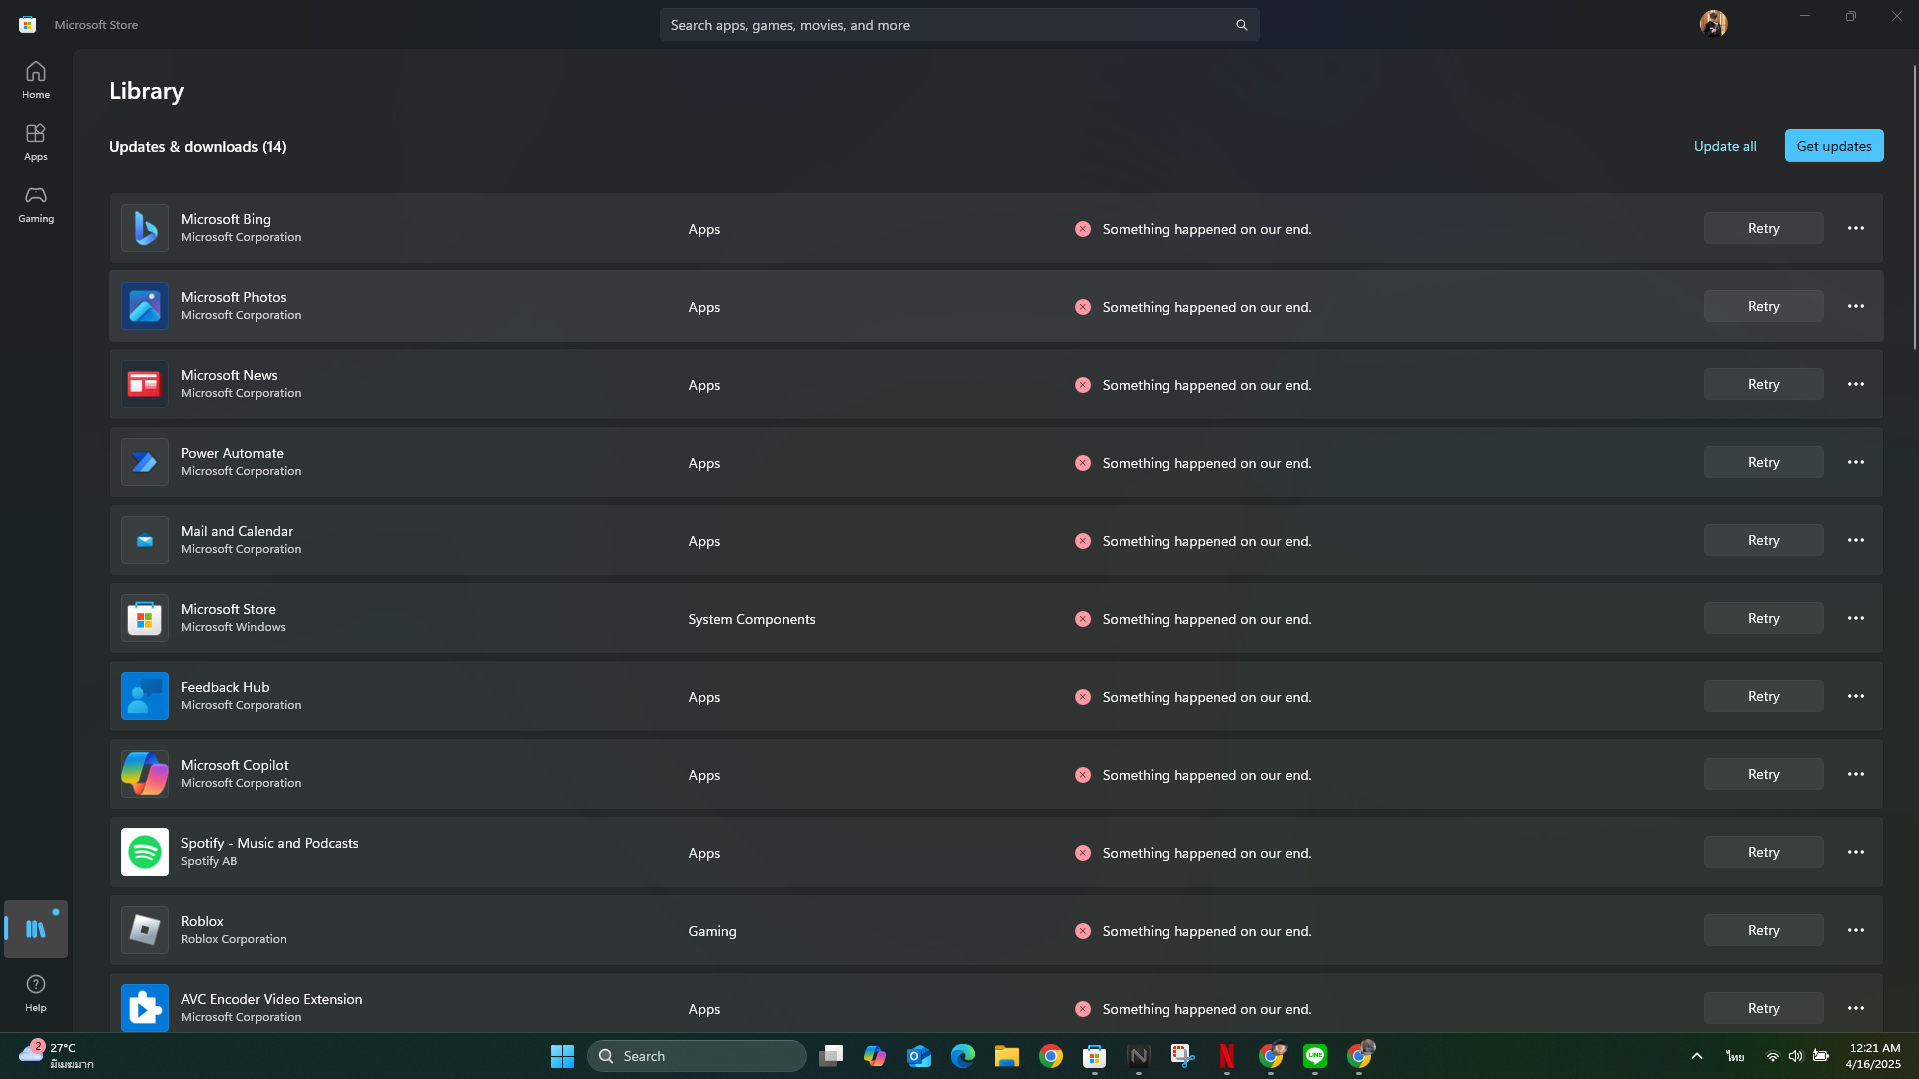
Task: Click the Microsoft Copilot app icon
Action: pos(145,774)
